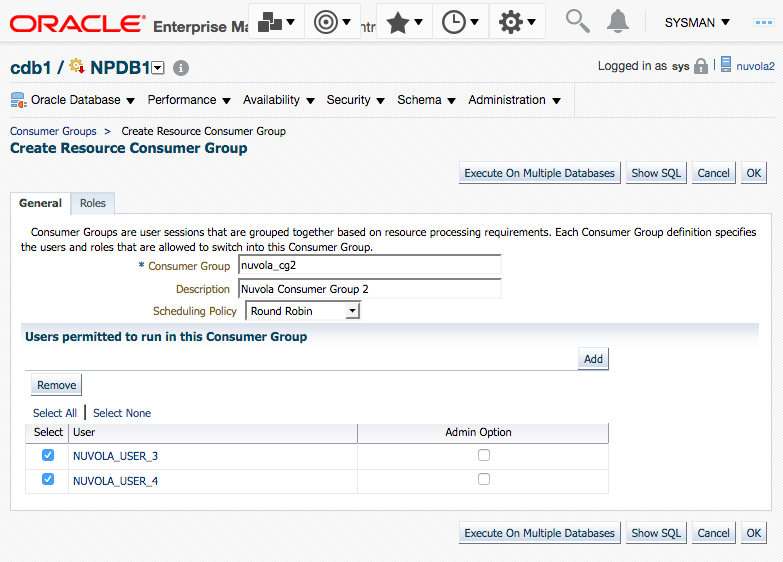783x562 pixels.
Task: Open the Availability menu
Action: (279, 100)
